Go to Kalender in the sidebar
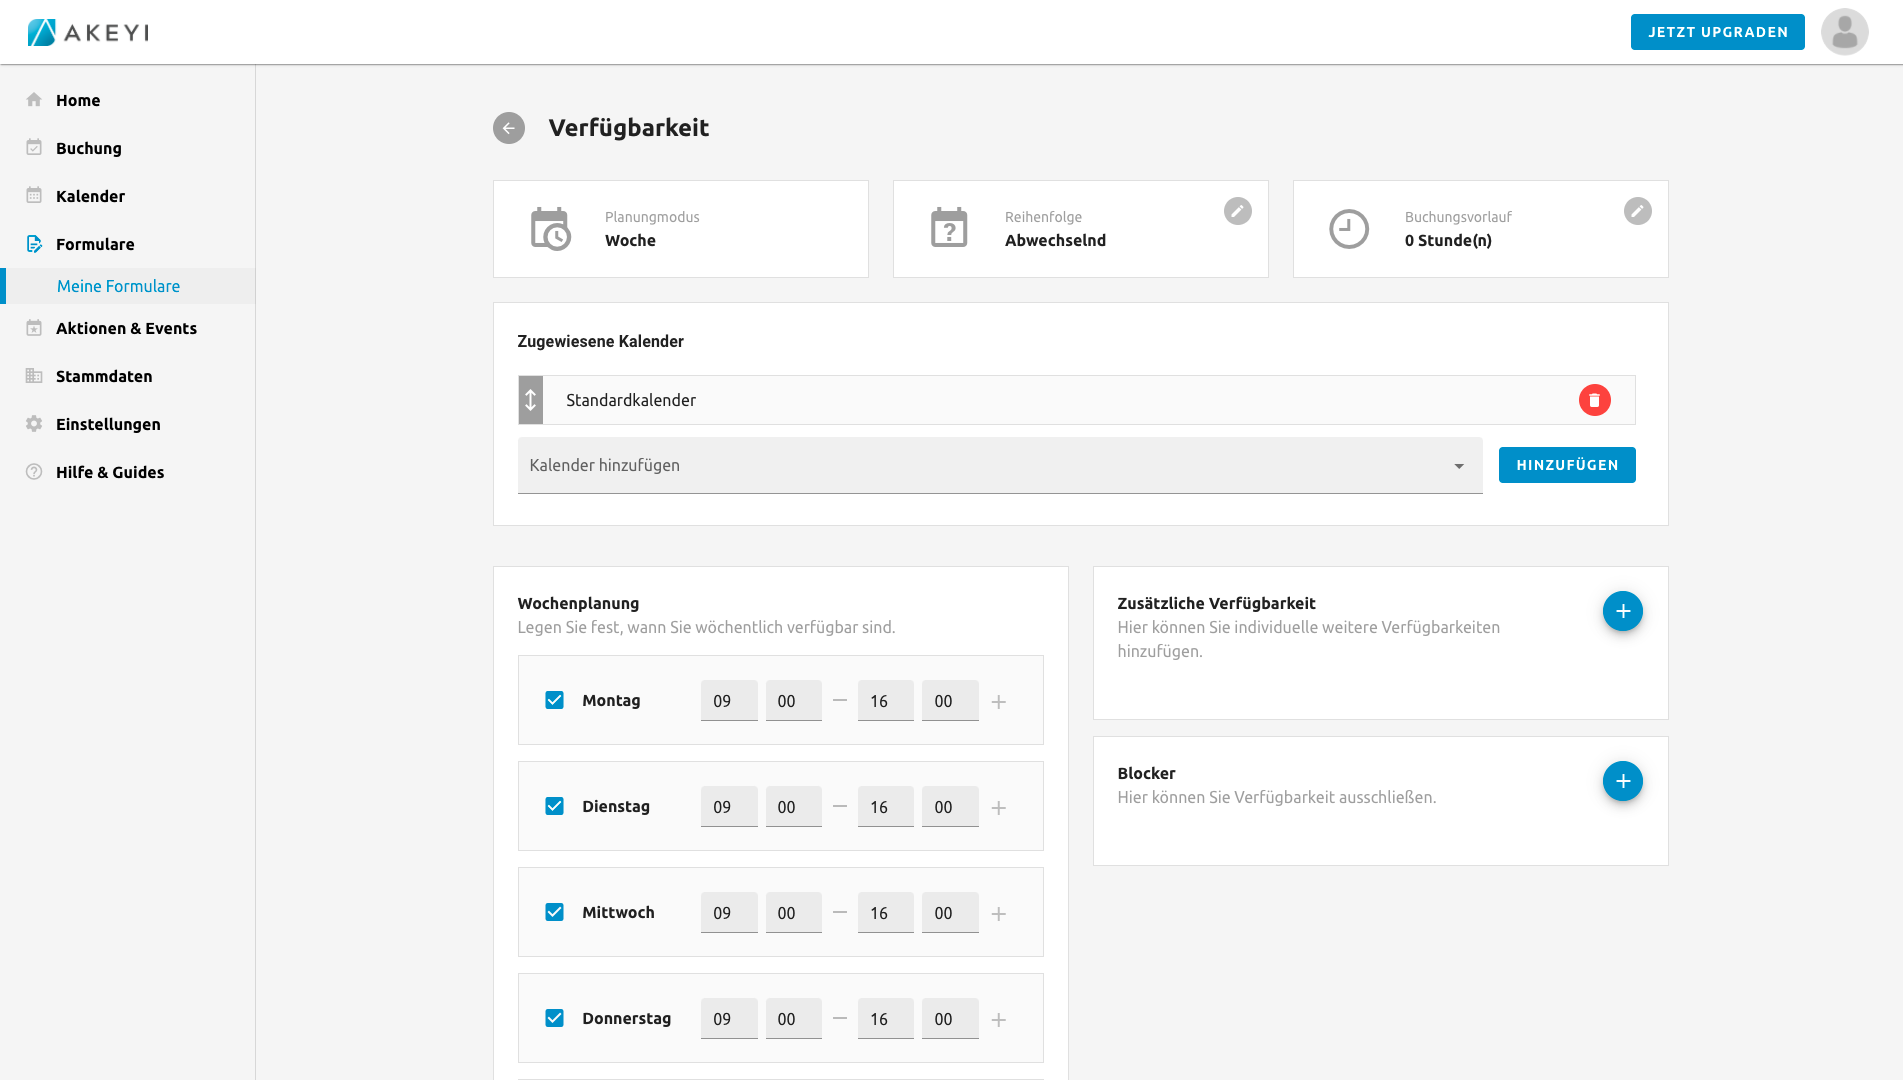Screen dimensions: 1903x1080 (x=90, y=196)
